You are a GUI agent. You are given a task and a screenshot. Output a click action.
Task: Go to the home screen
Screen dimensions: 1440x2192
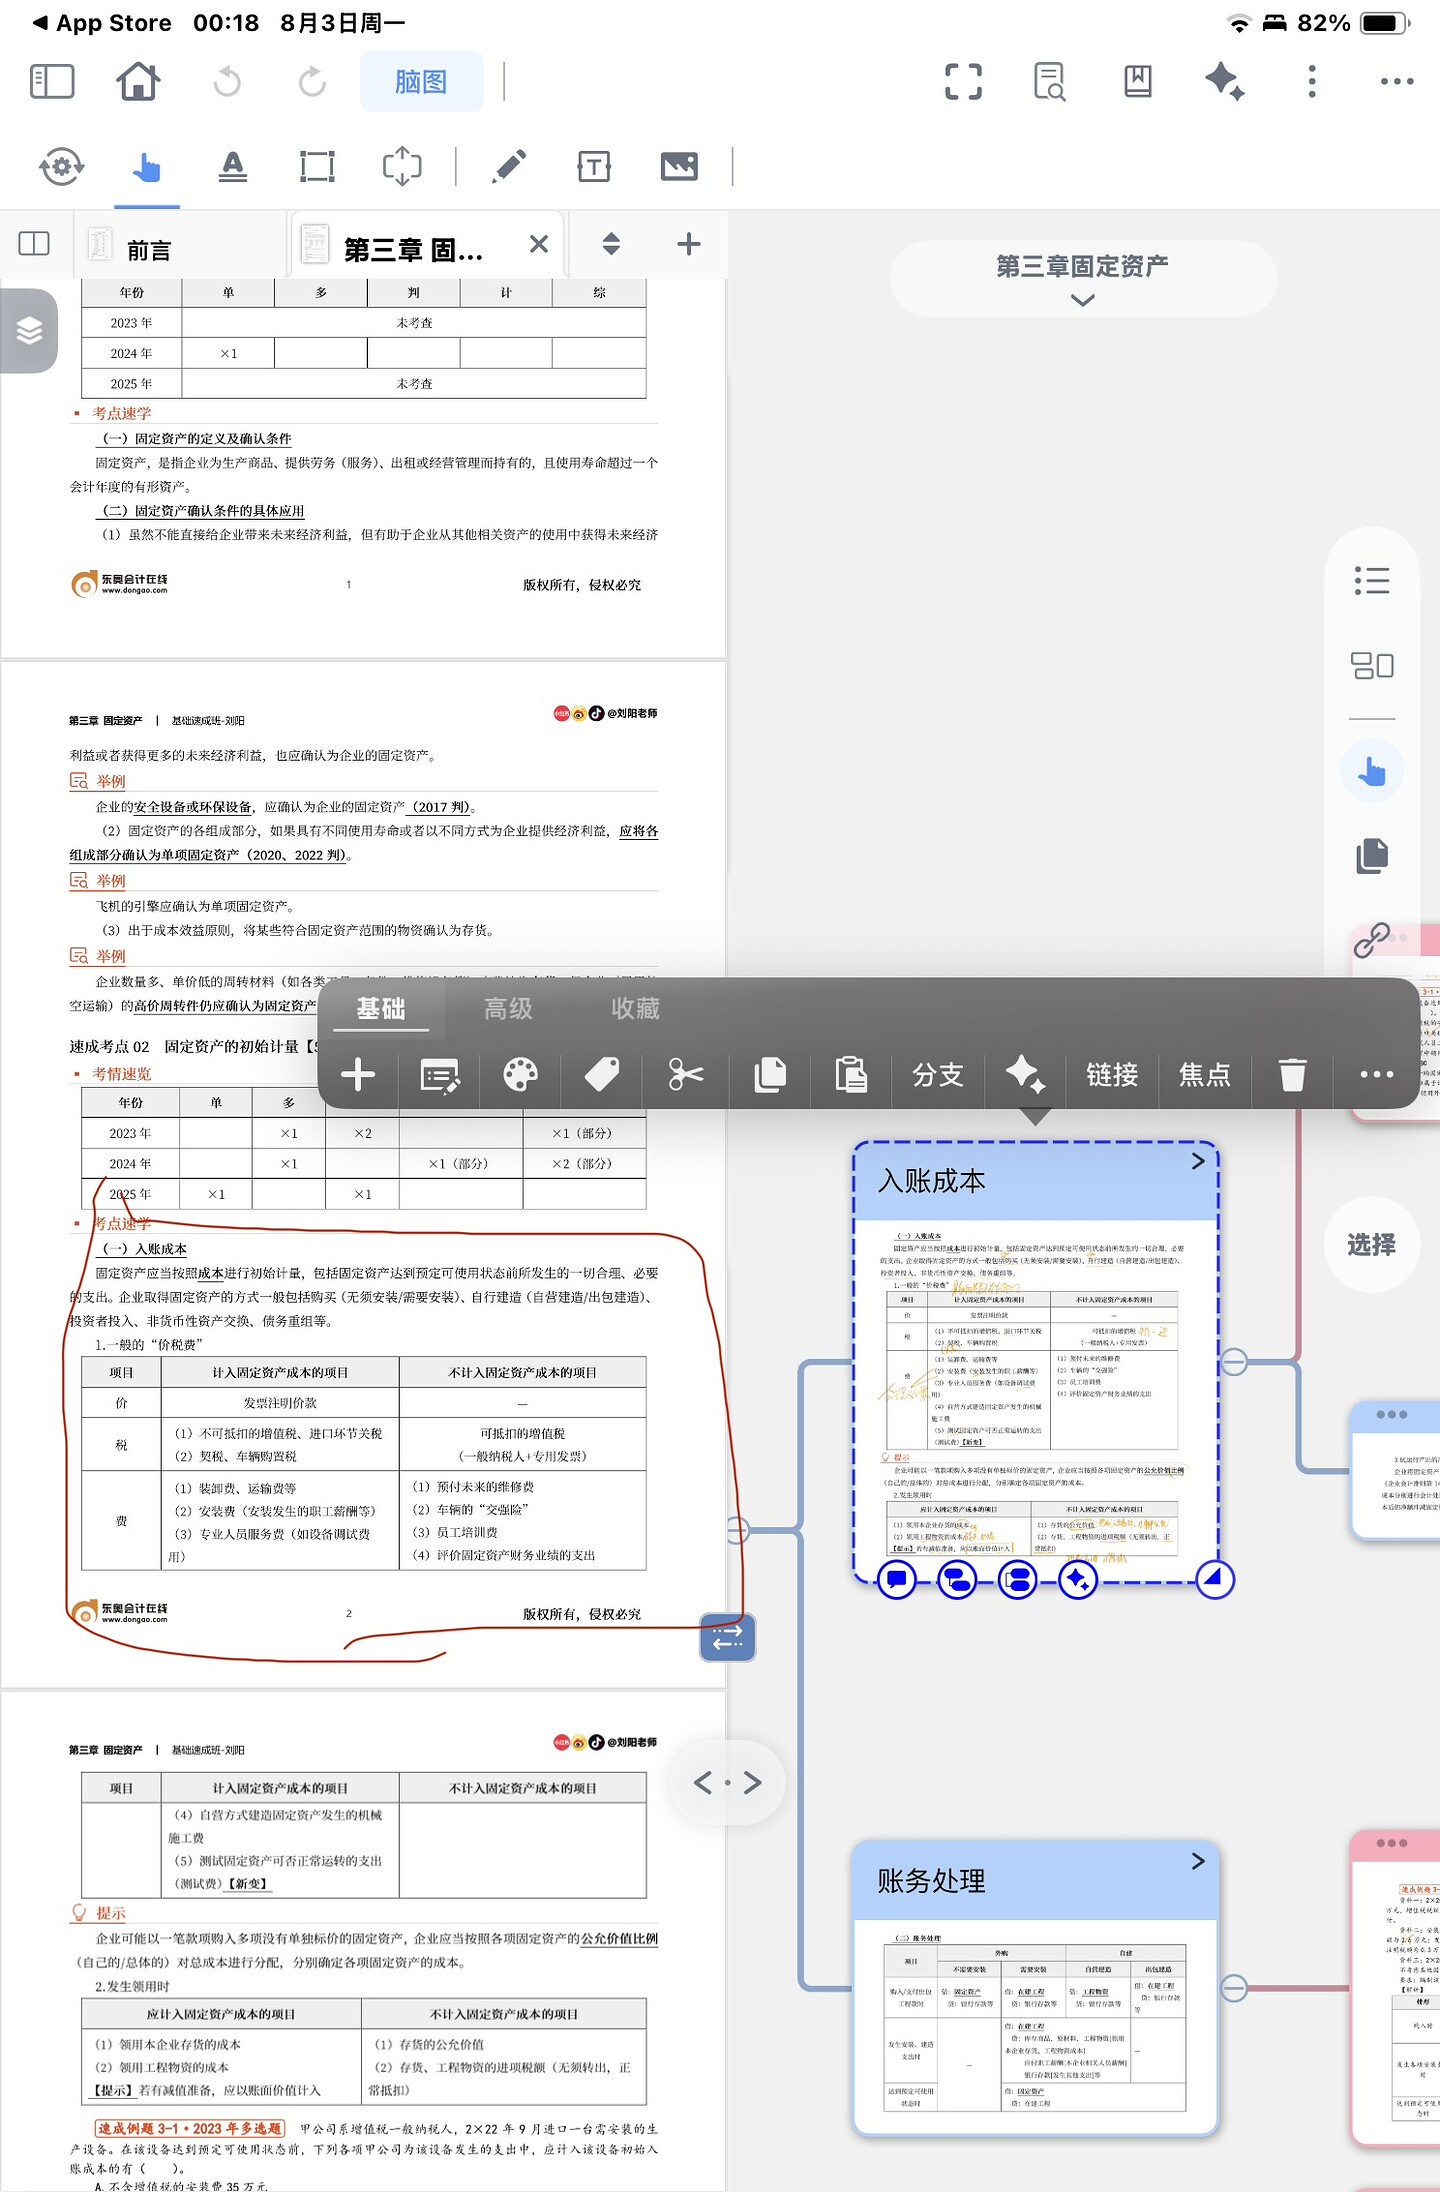pos(138,82)
